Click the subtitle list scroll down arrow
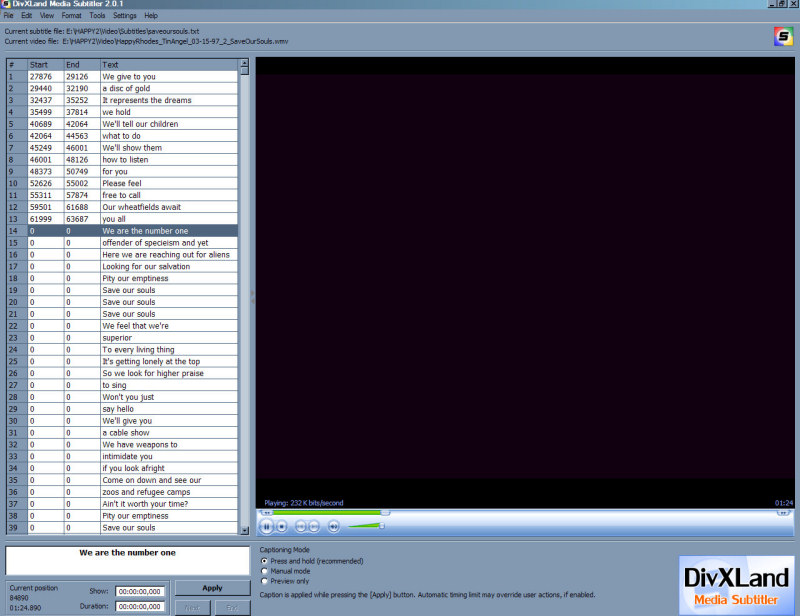This screenshot has width=800, height=616. [x=244, y=530]
